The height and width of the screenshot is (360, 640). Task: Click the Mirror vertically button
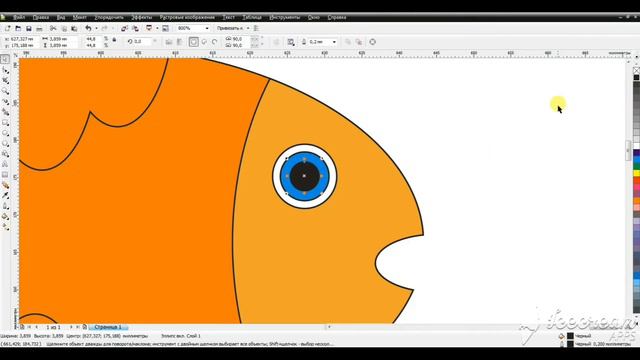[x=179, y=42]
